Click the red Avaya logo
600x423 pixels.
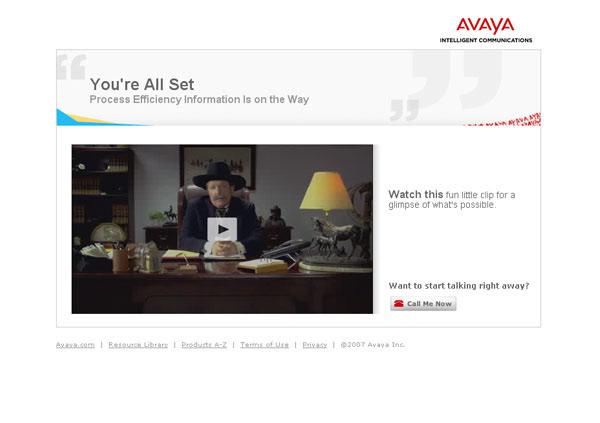(485, 26)
